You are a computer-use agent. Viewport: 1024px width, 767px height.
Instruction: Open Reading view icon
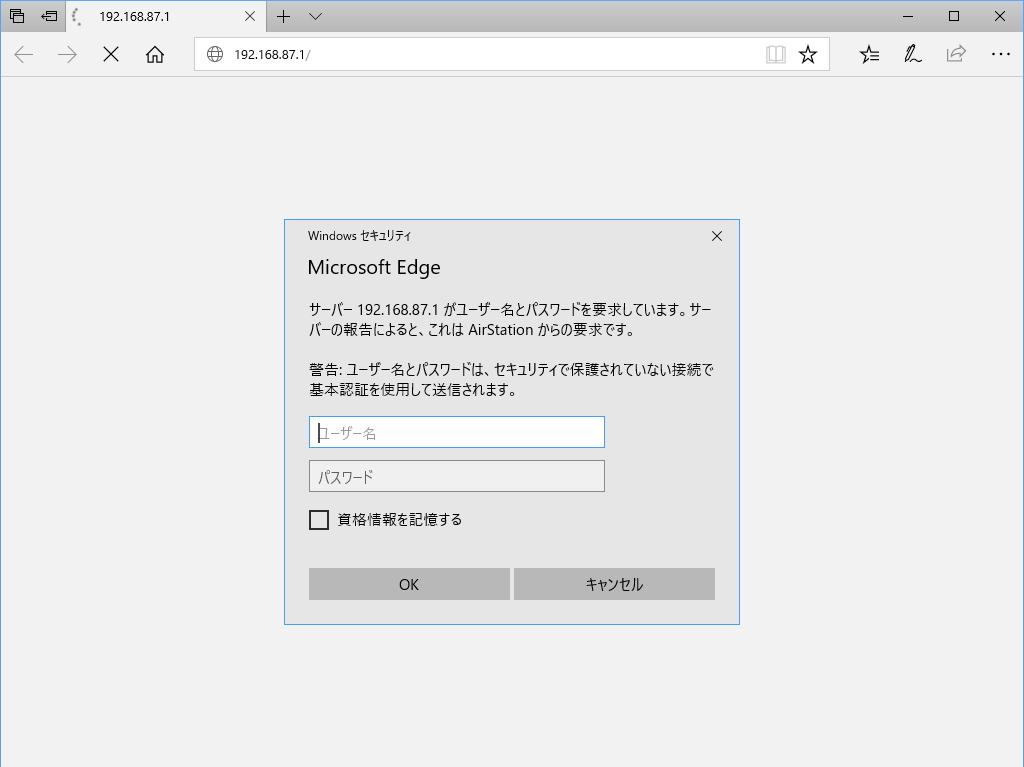776,55
